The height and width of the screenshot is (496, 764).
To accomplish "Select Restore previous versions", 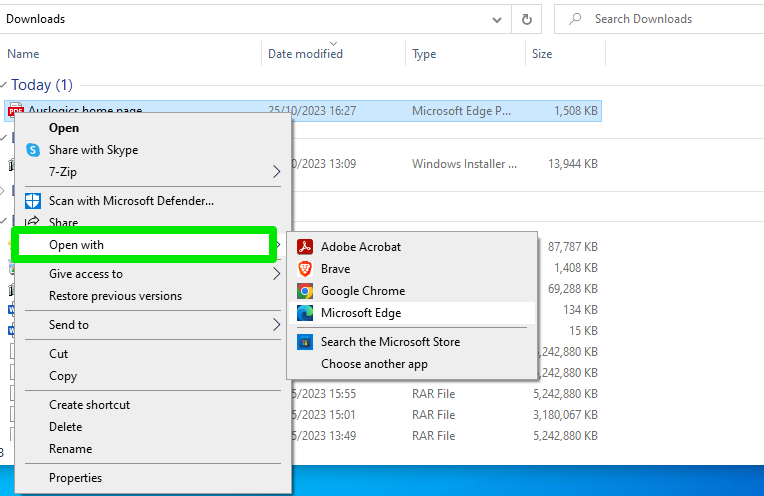I will [115, 296].
